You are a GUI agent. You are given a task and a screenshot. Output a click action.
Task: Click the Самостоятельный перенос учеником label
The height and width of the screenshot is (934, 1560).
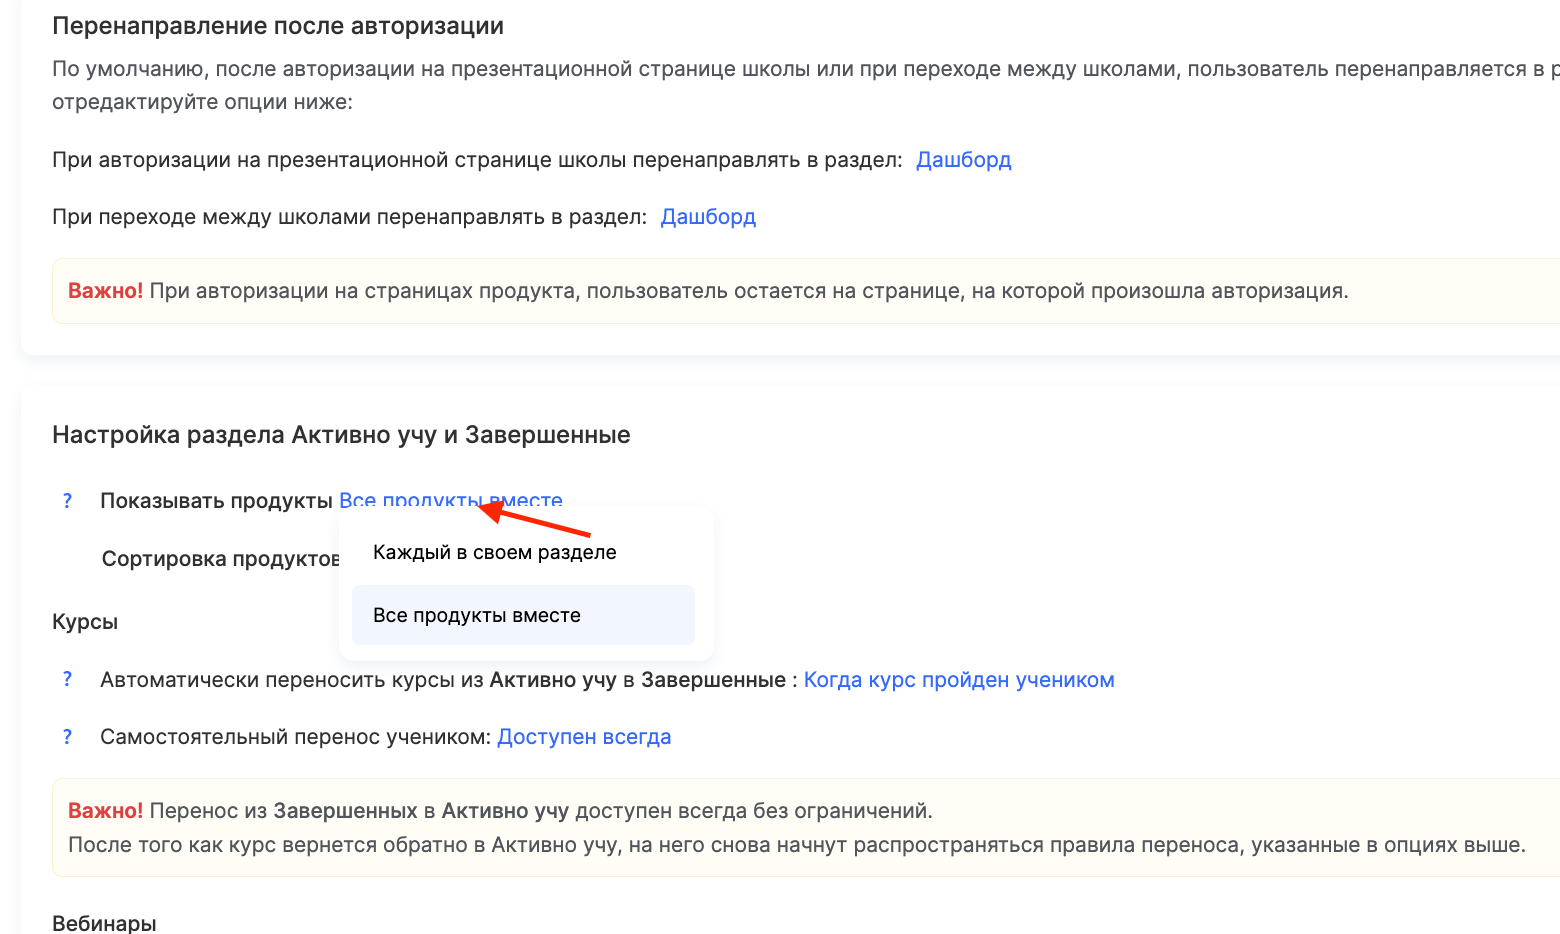click(x=295, y=737)
